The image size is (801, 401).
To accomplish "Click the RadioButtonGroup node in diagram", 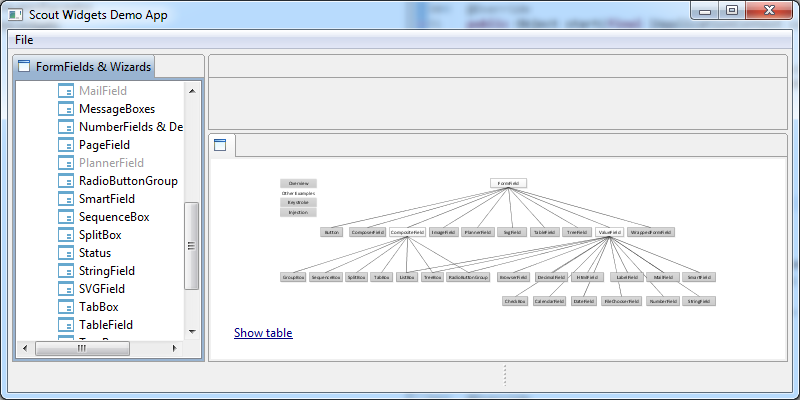I will (468, 277).
